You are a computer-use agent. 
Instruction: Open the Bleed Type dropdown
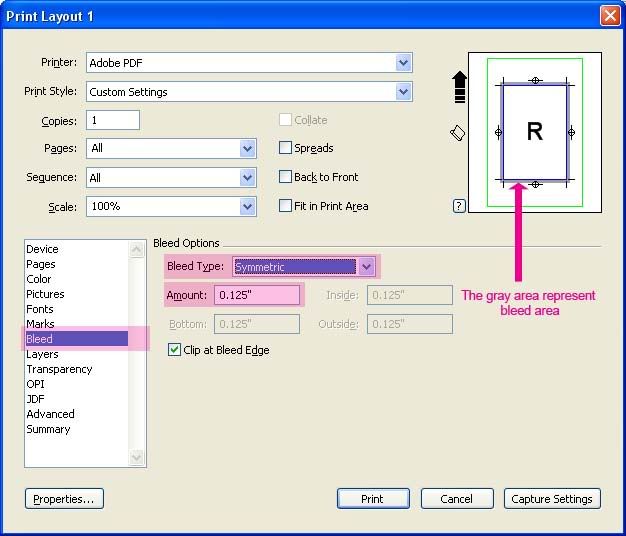click(367, 267)
